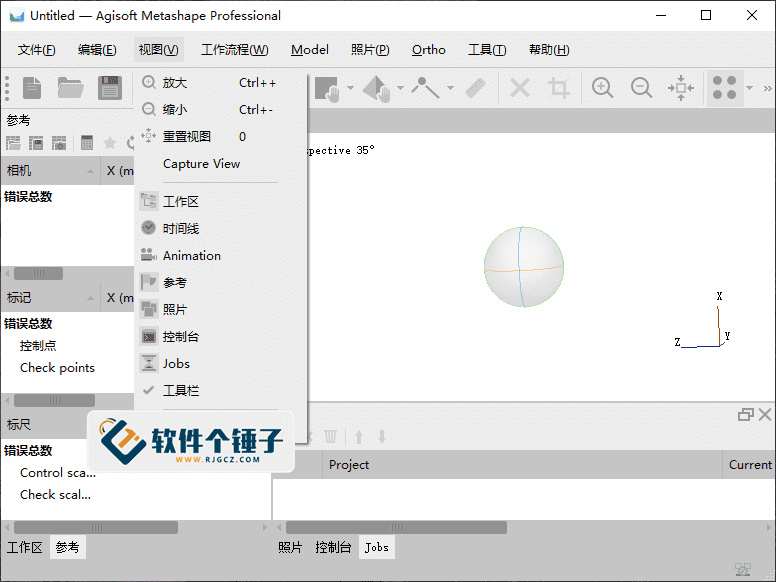Toggle the point cloud four-dots view icon
Viewport: 776px width, 582px height.
[725, 88]
